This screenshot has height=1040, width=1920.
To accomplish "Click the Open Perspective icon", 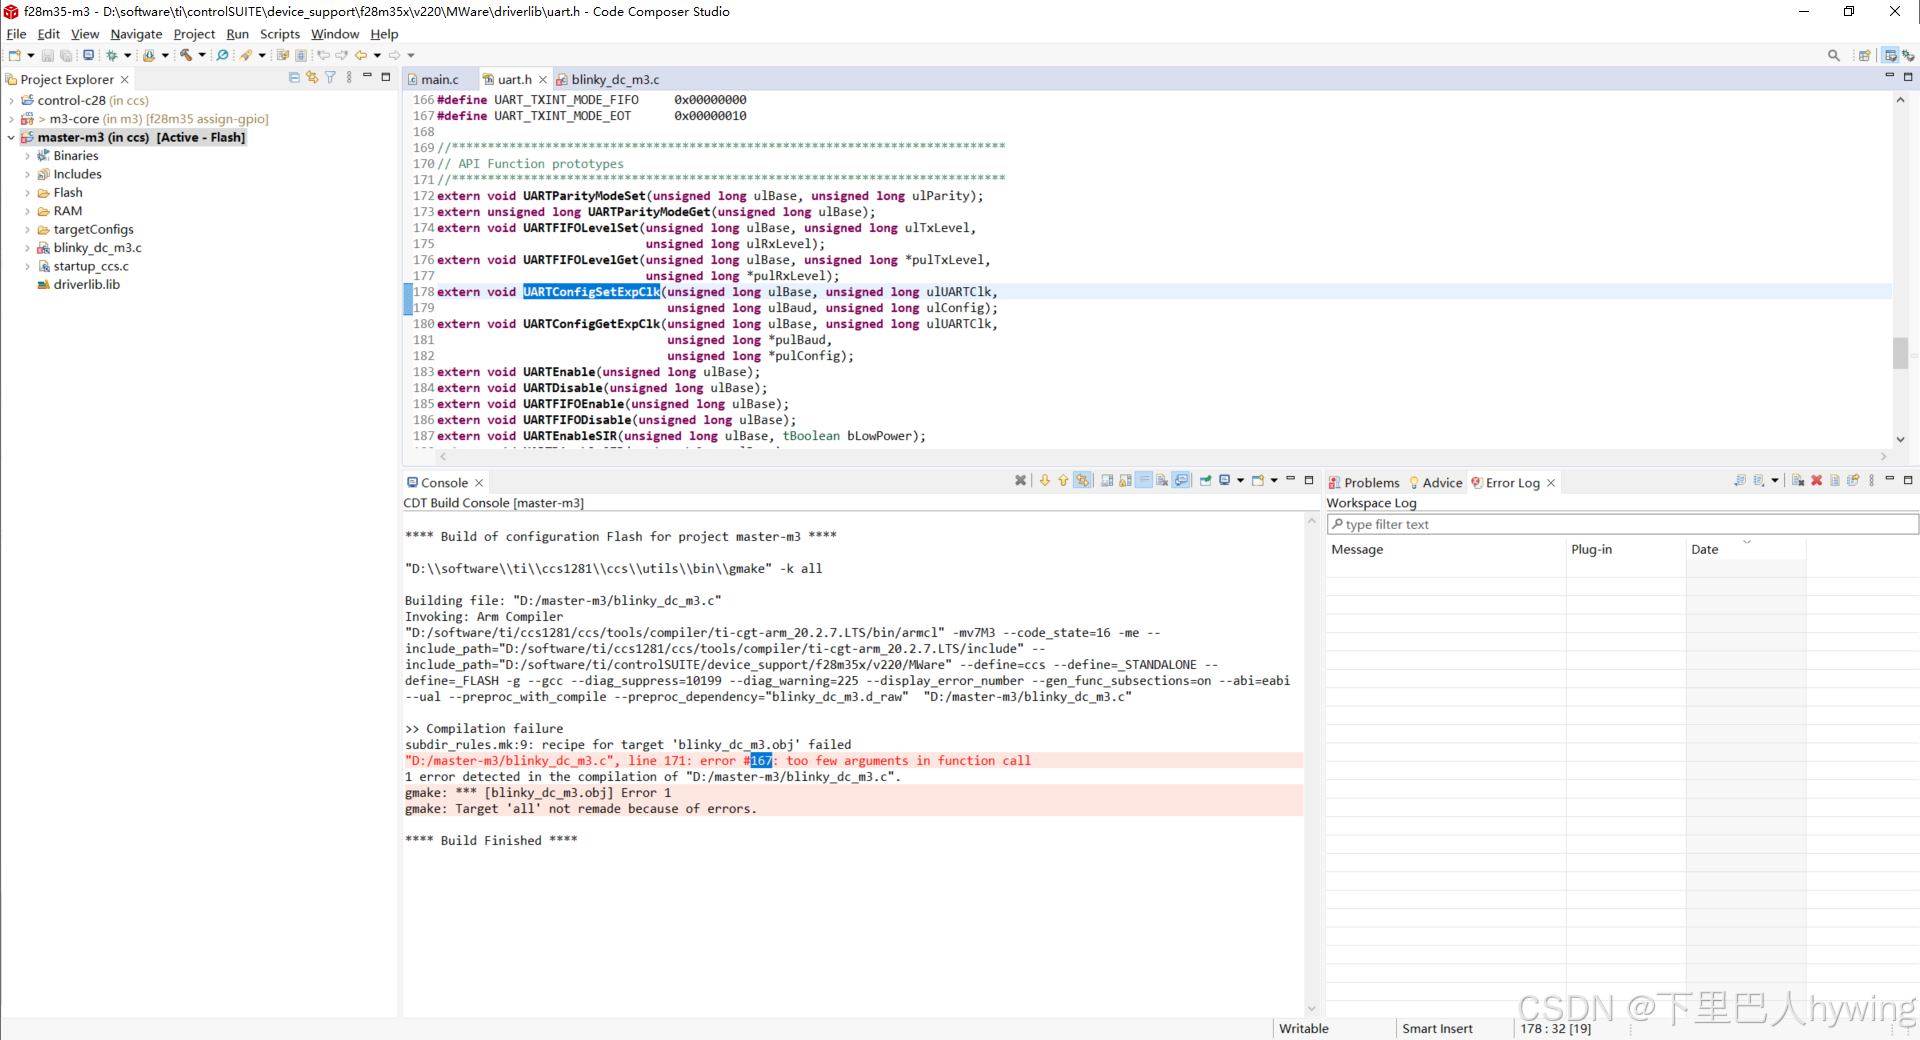I will point(1864,55).
